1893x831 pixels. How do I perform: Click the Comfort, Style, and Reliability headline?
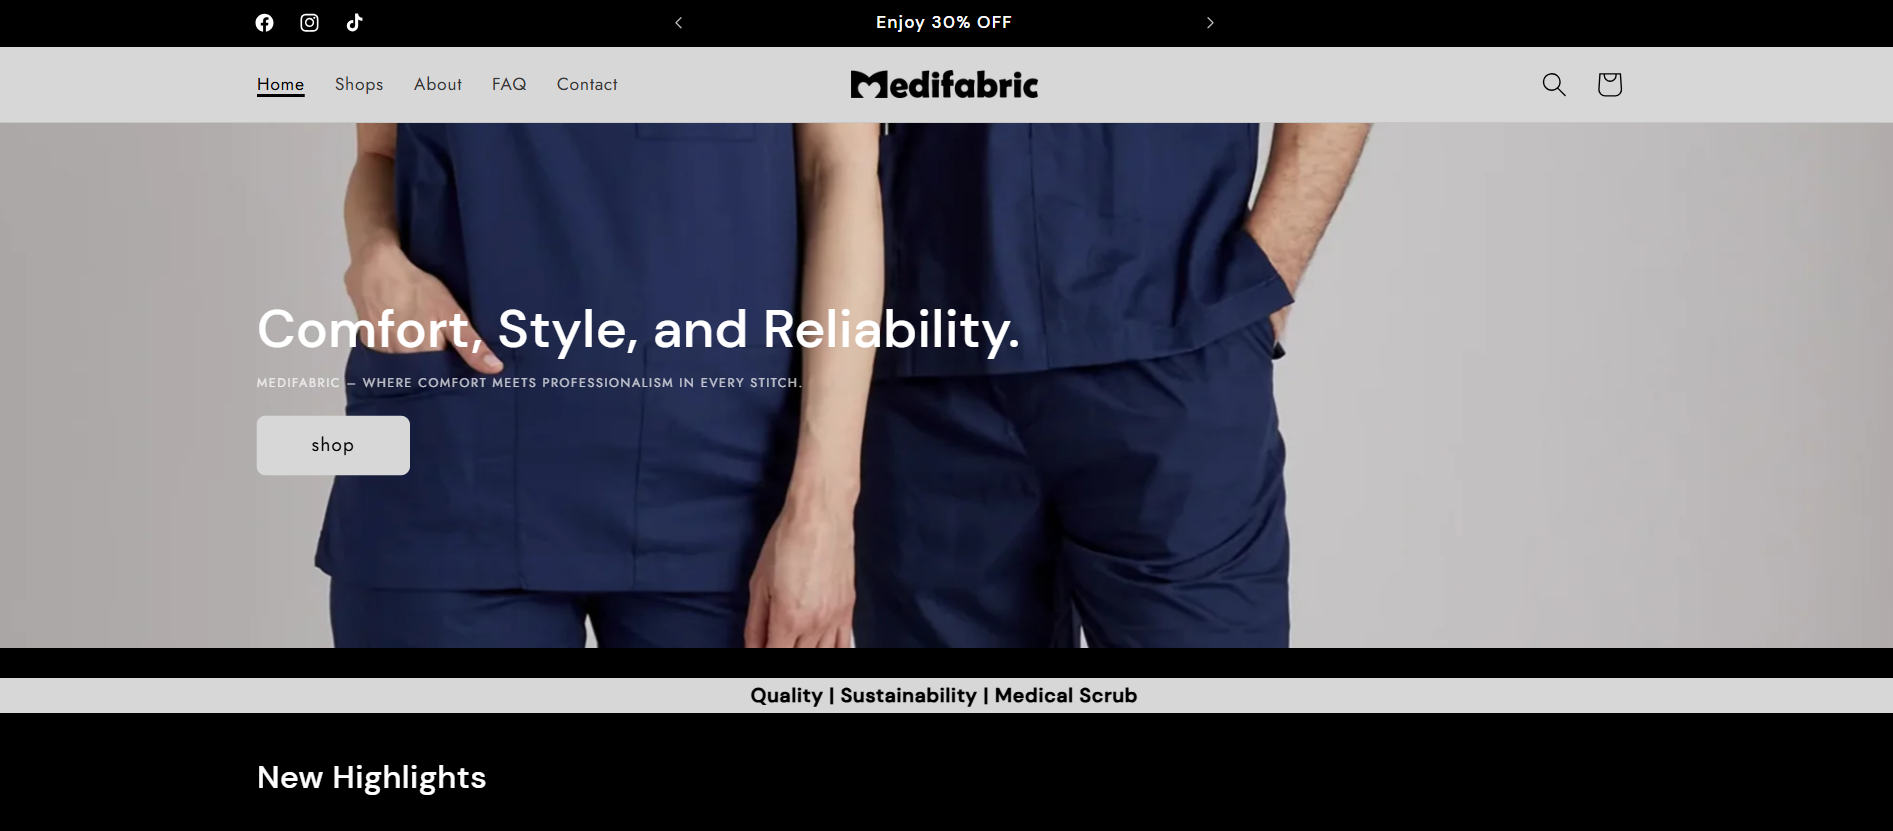[x=638, y=329]
